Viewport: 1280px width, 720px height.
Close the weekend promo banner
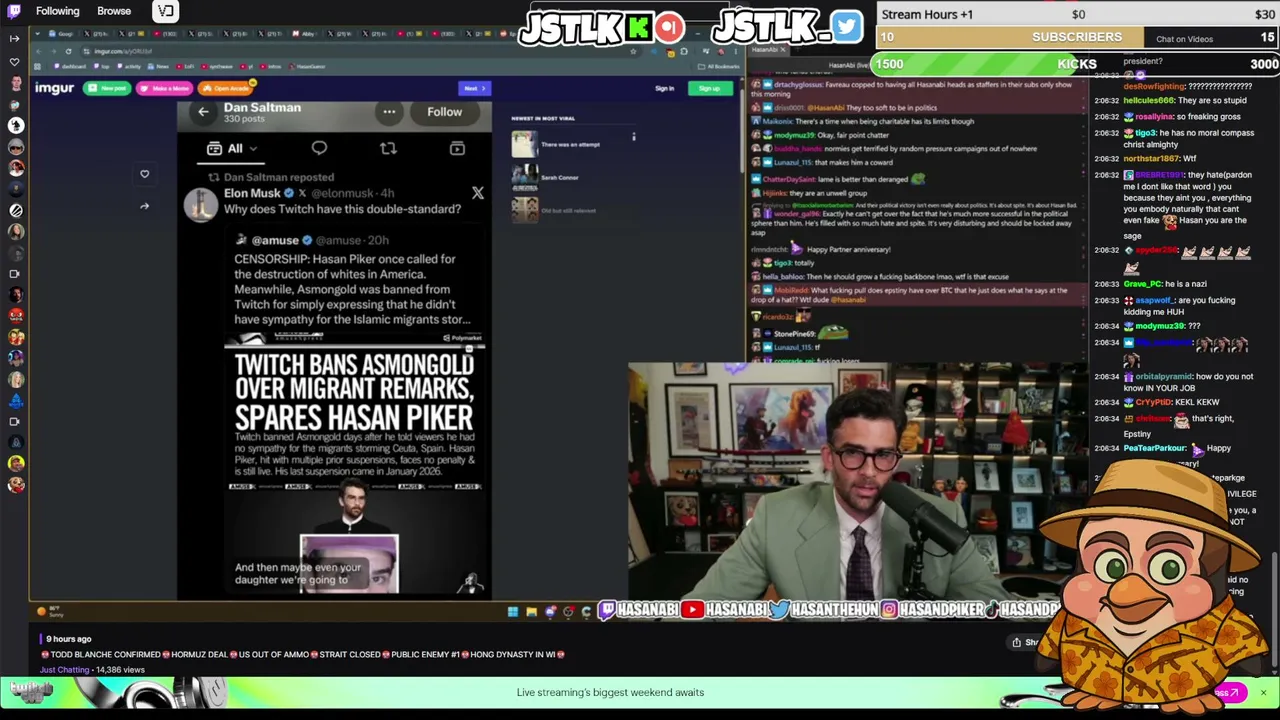coord(1263,693)
